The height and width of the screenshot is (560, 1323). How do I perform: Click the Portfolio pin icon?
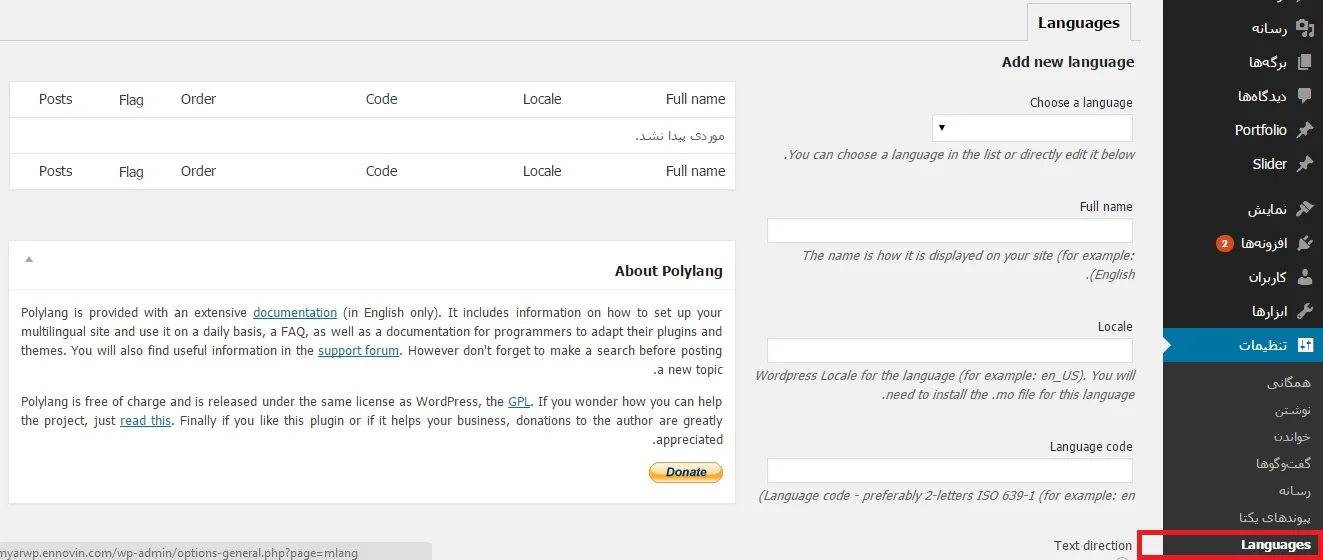pyautogui.click(x=1304, y=130)
